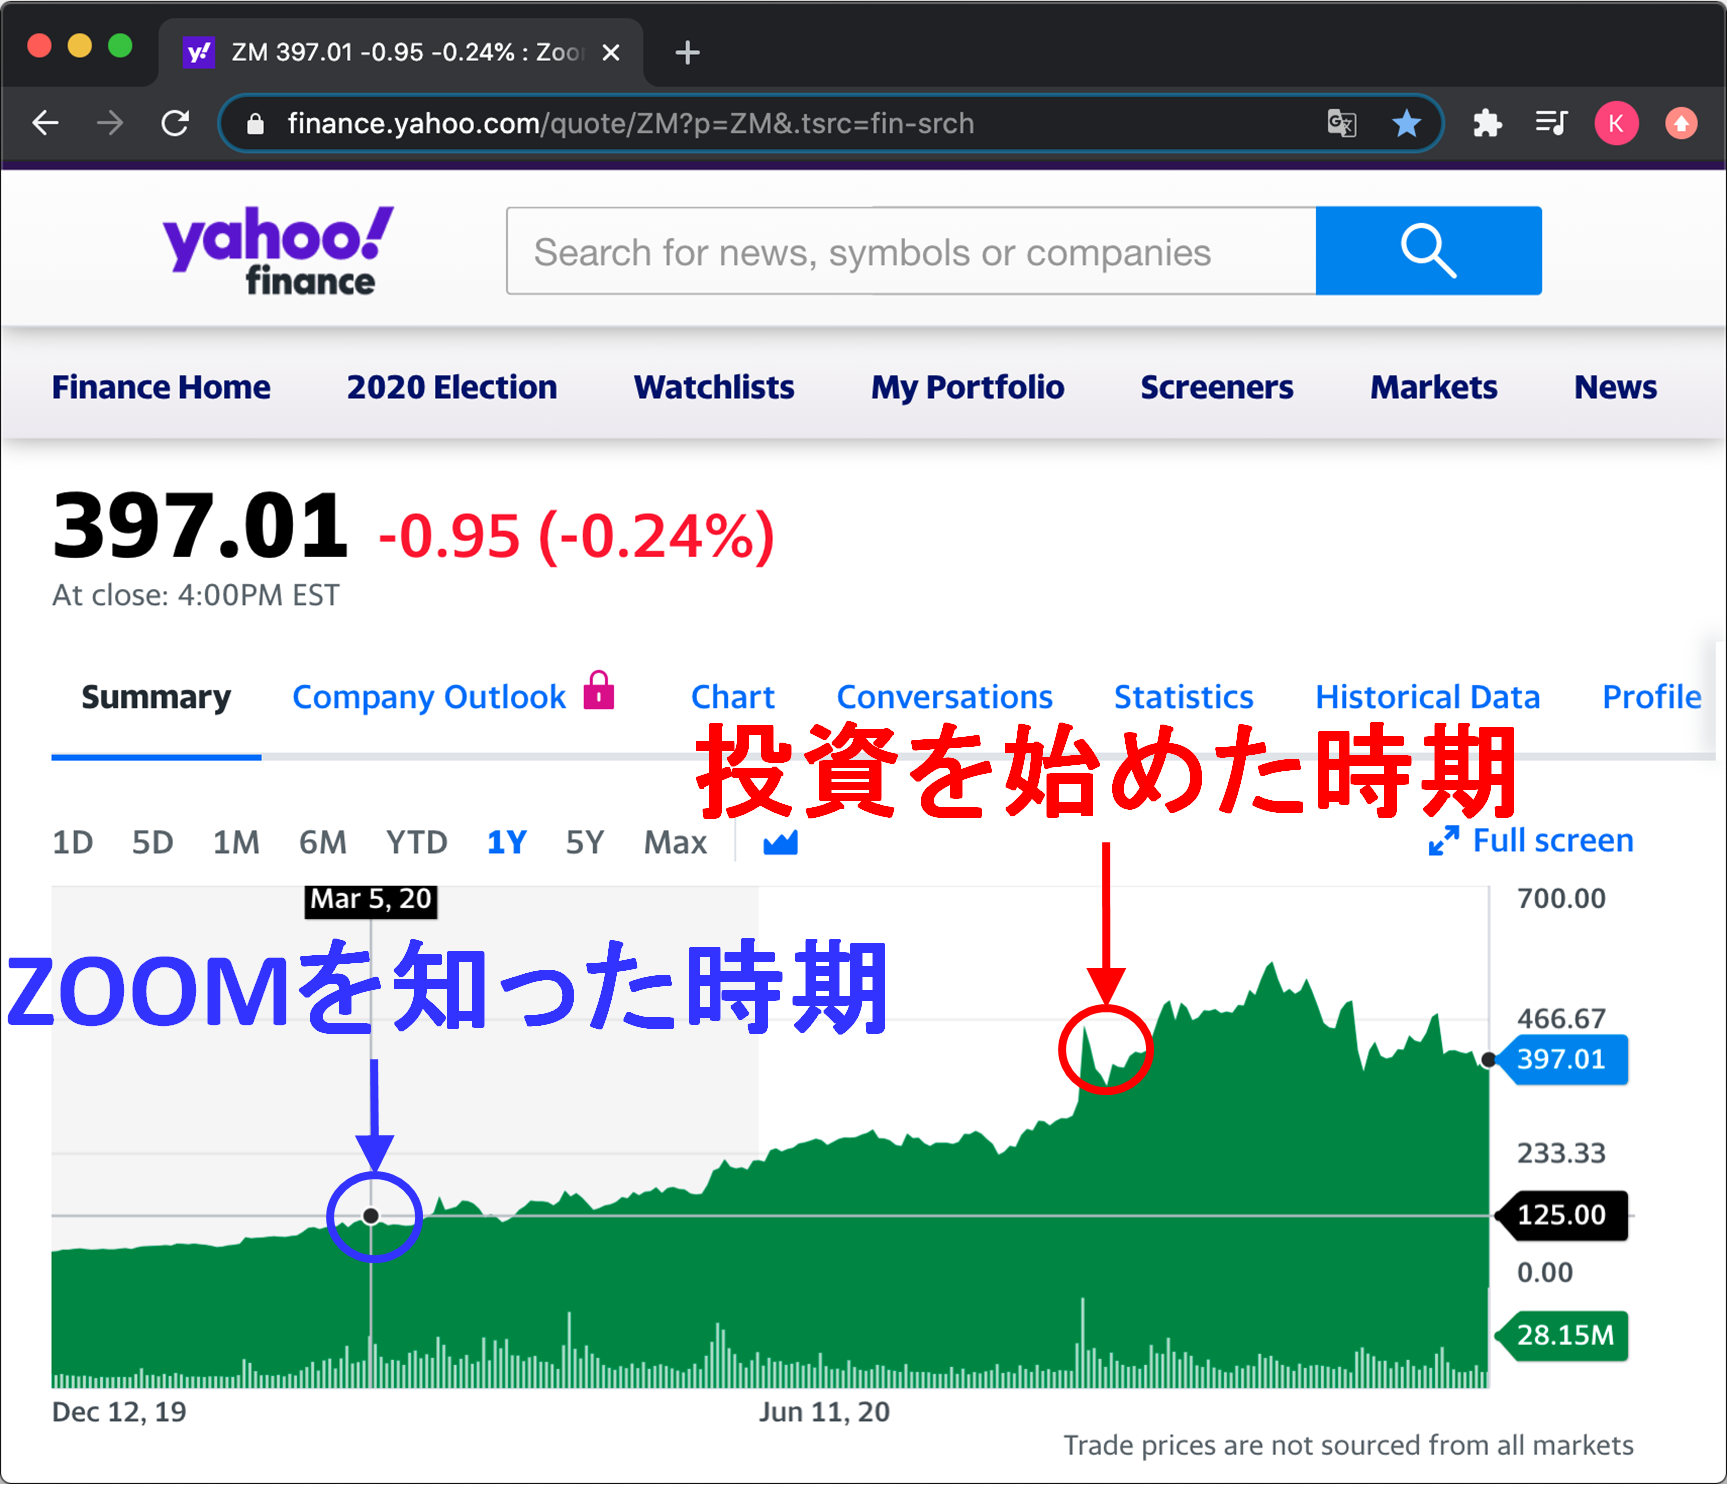Open News menu item
Image resolution: width=1728 pixels, height=1485 pixels.
tap(1615, 387)
